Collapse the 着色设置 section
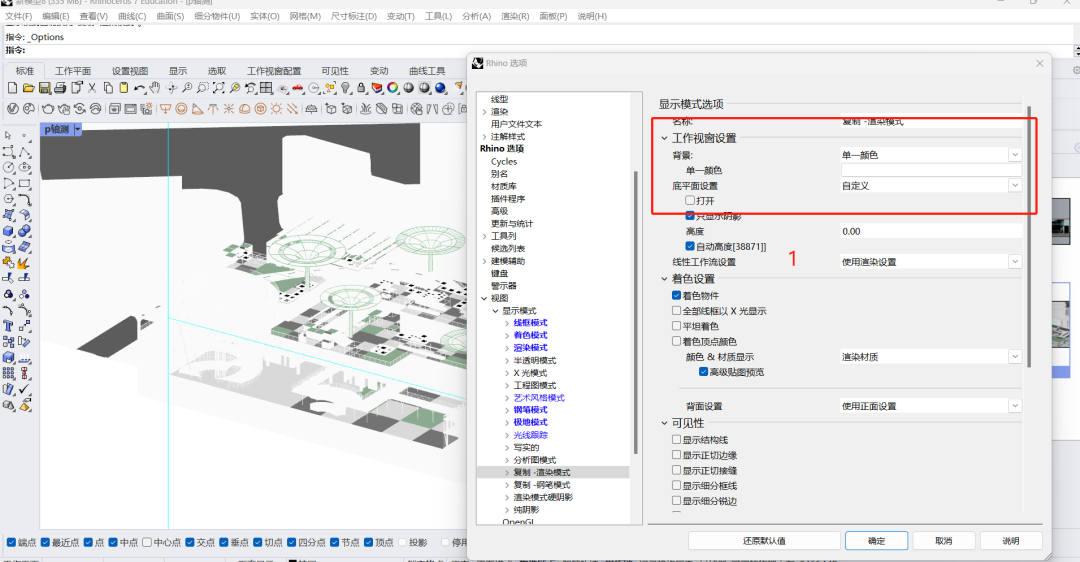This screenshot has width=1080, height=562. coord(665,279)
